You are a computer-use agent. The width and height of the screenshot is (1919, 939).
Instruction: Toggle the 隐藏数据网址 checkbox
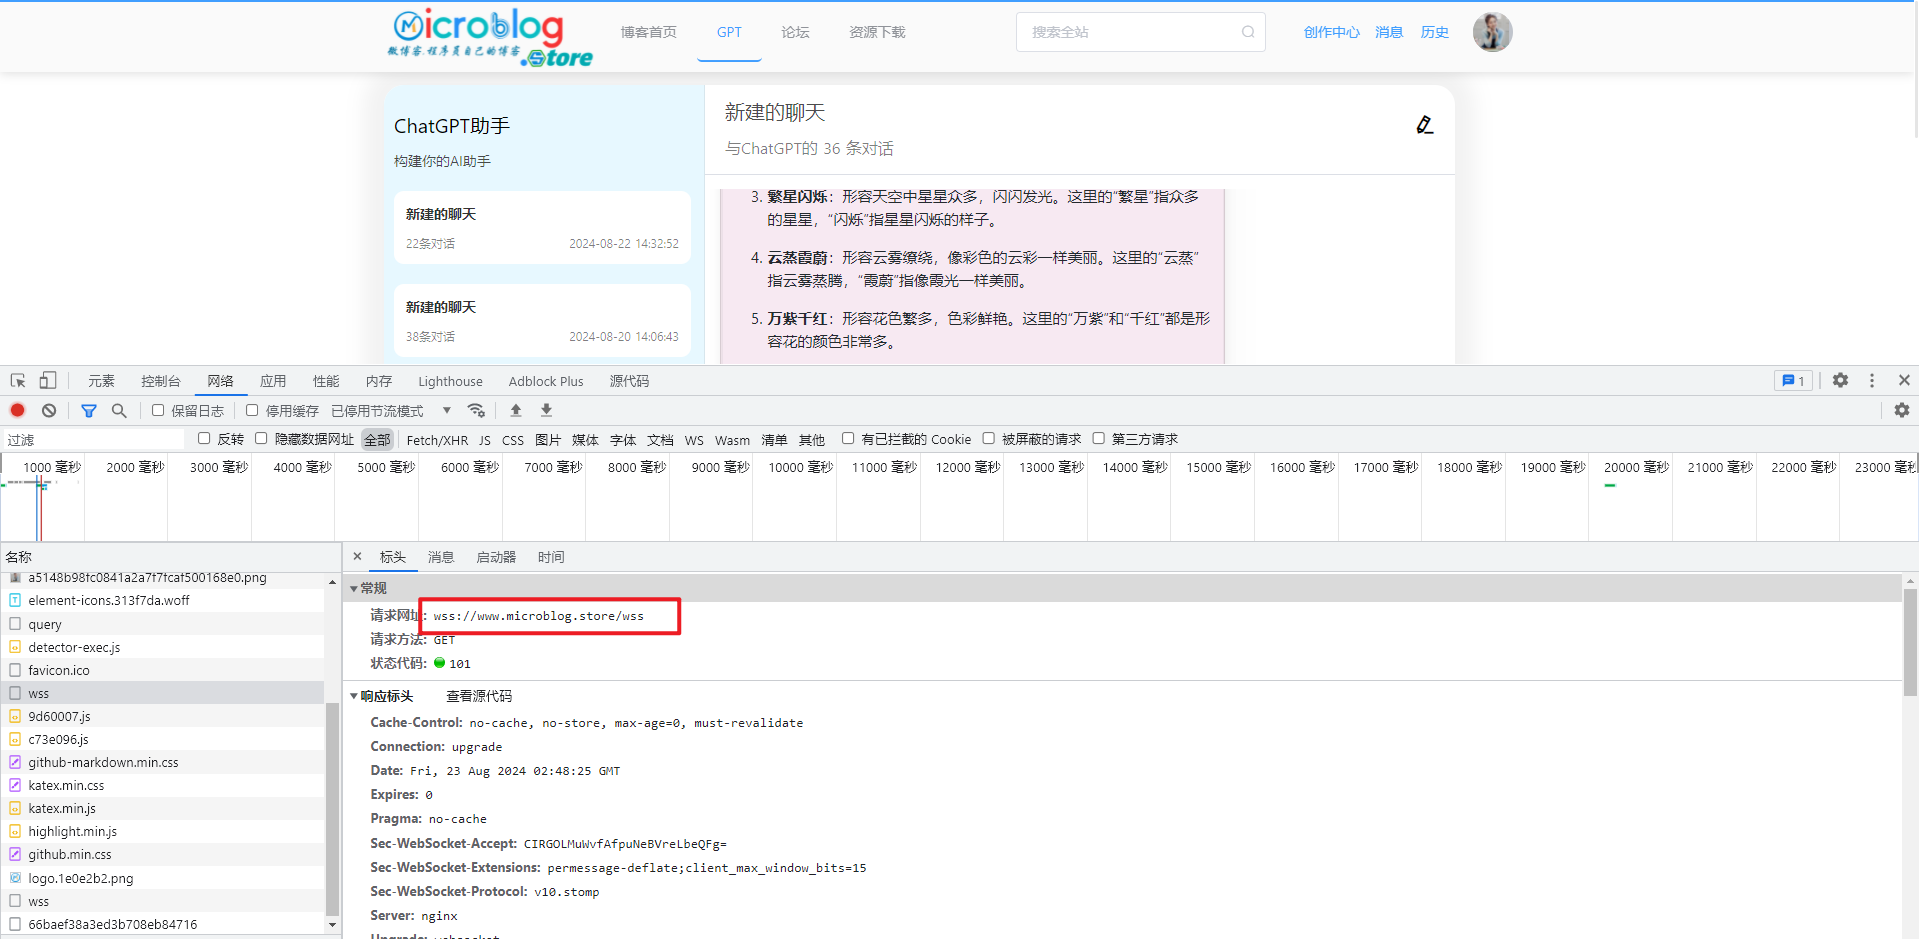(x=261, y=438)
